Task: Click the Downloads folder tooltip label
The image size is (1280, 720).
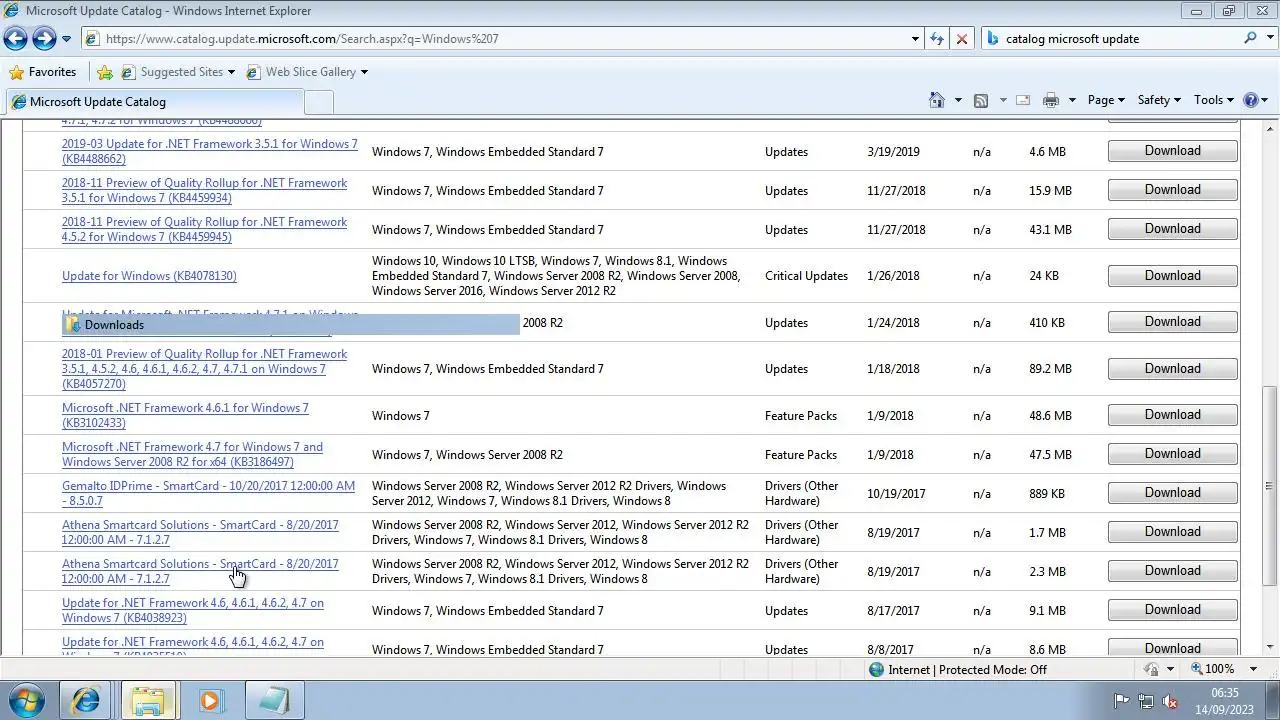Action: (x=291, y=325)
